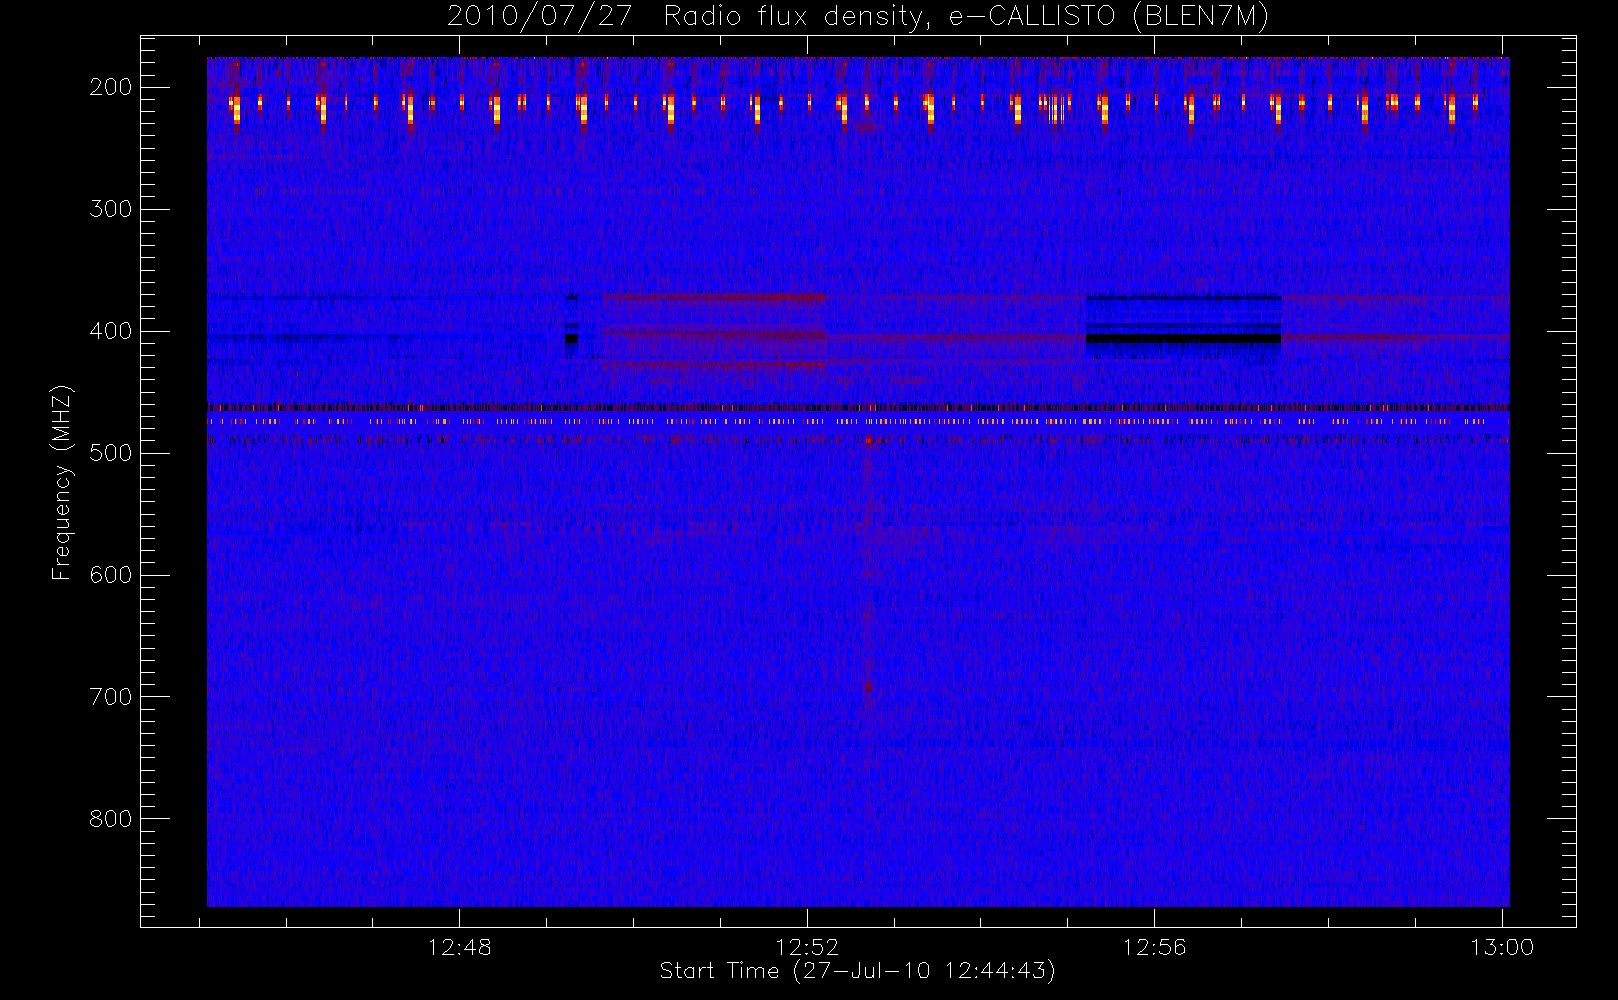1618x1000 pixels.
Task: Select the 700 frequency tick label
Action: point(111,697)
